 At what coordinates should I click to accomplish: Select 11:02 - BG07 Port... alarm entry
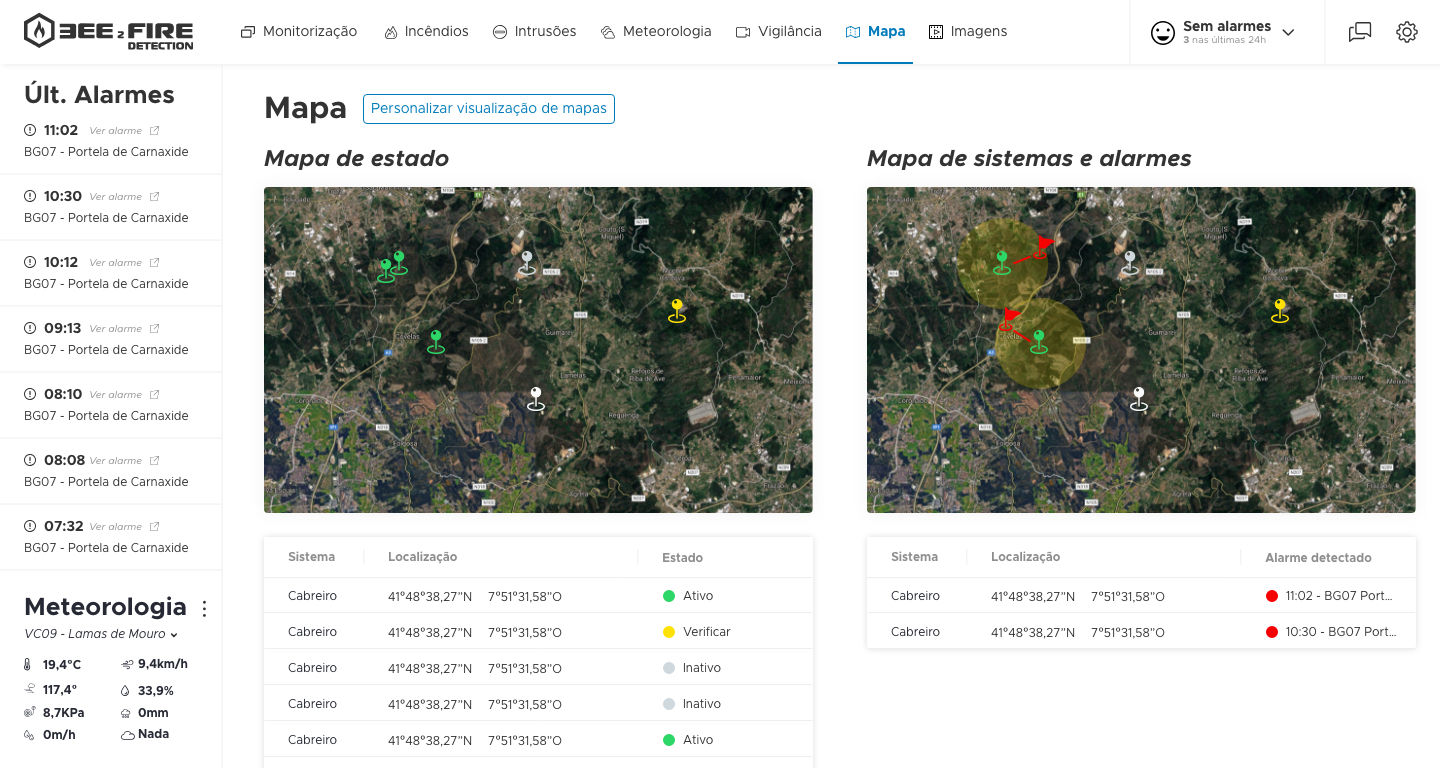pos(1339,596)
